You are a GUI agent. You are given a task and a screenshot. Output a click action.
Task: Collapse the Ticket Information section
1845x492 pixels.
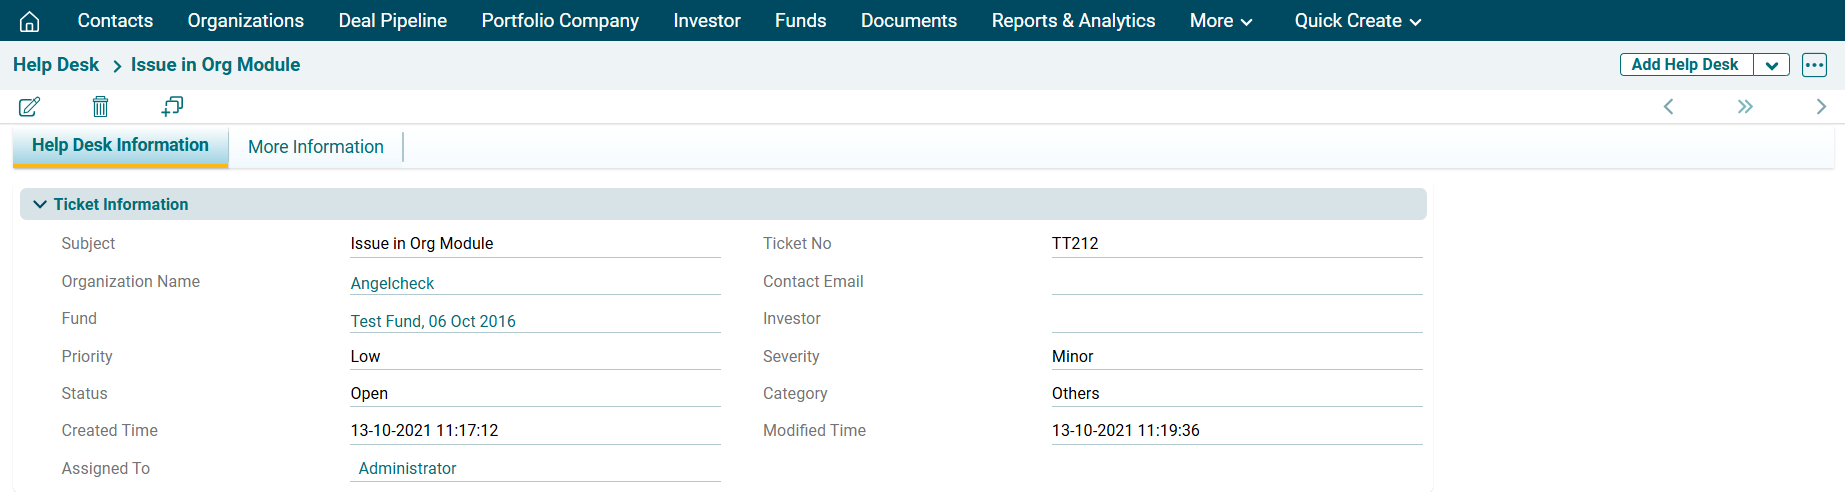pos(40,204)
